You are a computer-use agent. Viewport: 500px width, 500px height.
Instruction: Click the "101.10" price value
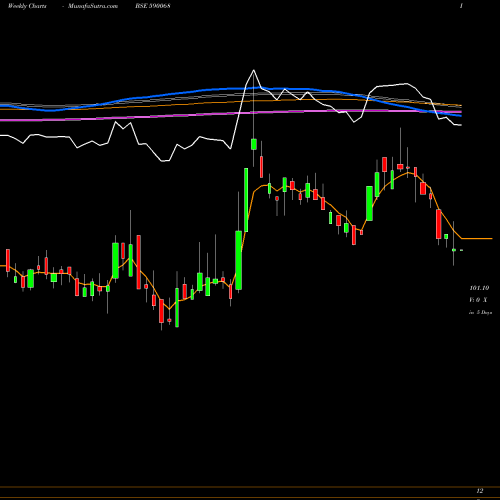[x=479, y=288]
